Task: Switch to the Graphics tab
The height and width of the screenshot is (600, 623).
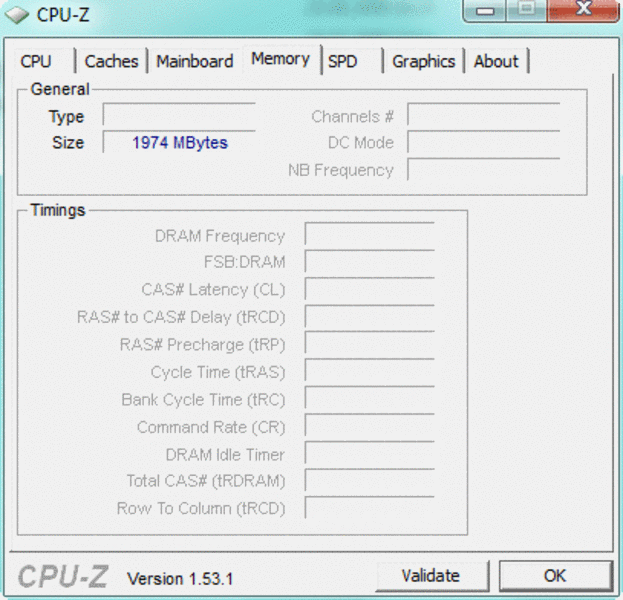Action: tap(424, 61)
